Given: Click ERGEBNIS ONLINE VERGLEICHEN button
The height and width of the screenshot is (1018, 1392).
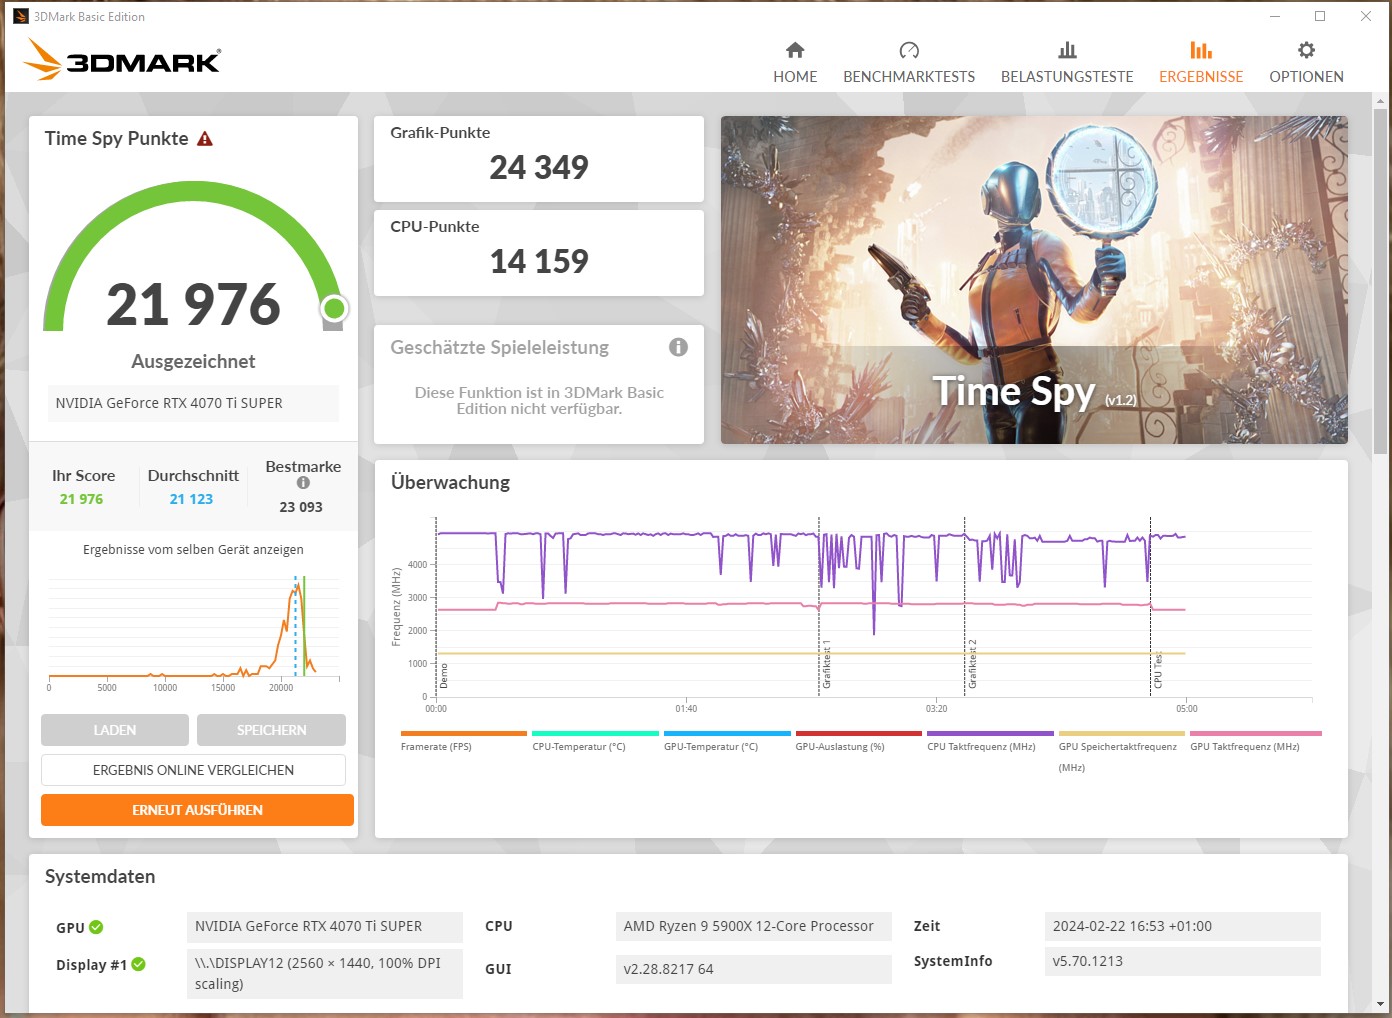Looking at the screenshot, I should point(193,770).
